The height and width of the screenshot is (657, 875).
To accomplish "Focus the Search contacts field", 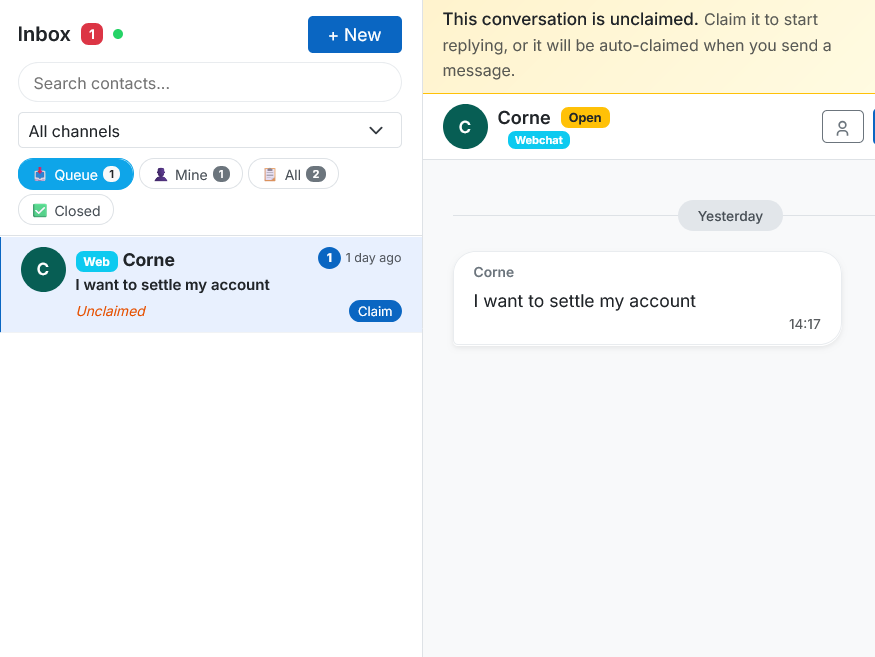I will [209, 83].
